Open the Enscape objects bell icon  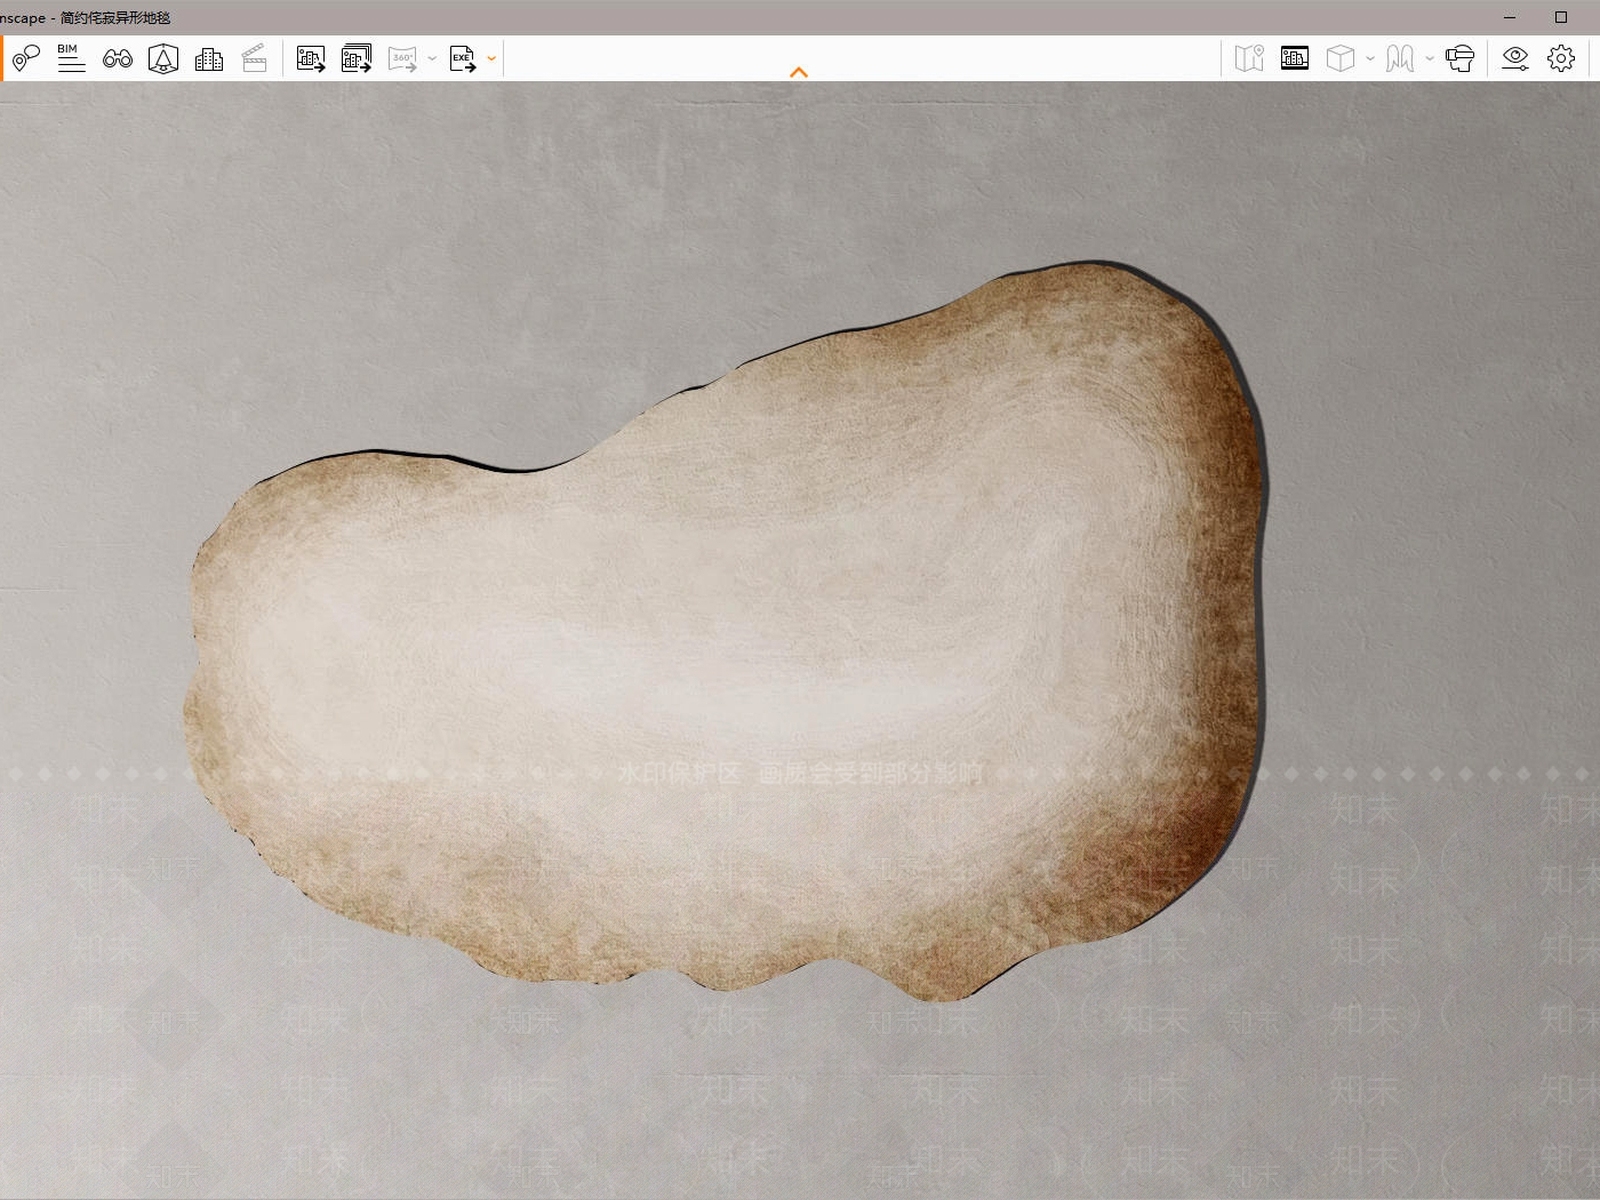(x=163, y=59)
